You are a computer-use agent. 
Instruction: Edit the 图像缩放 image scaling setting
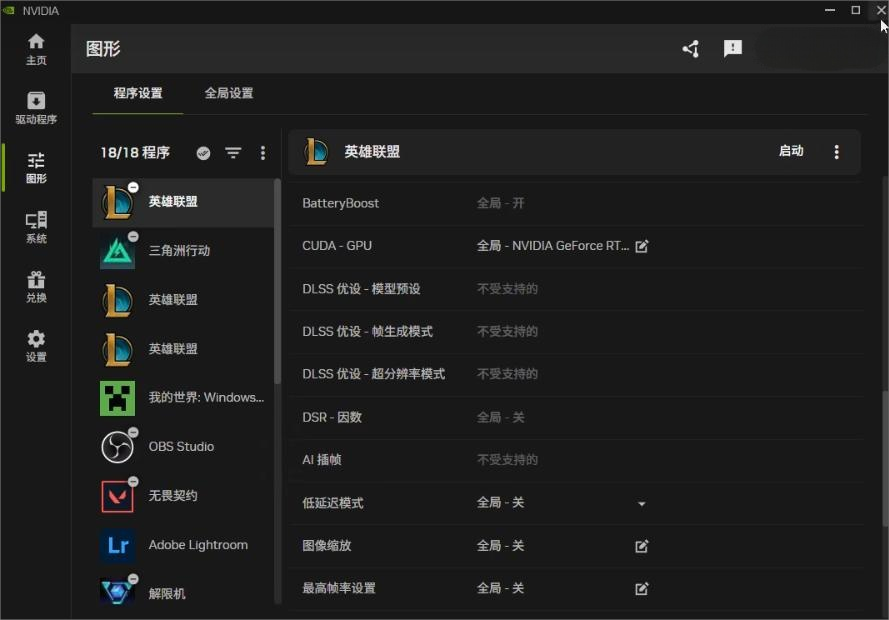(x=642, y=546)
